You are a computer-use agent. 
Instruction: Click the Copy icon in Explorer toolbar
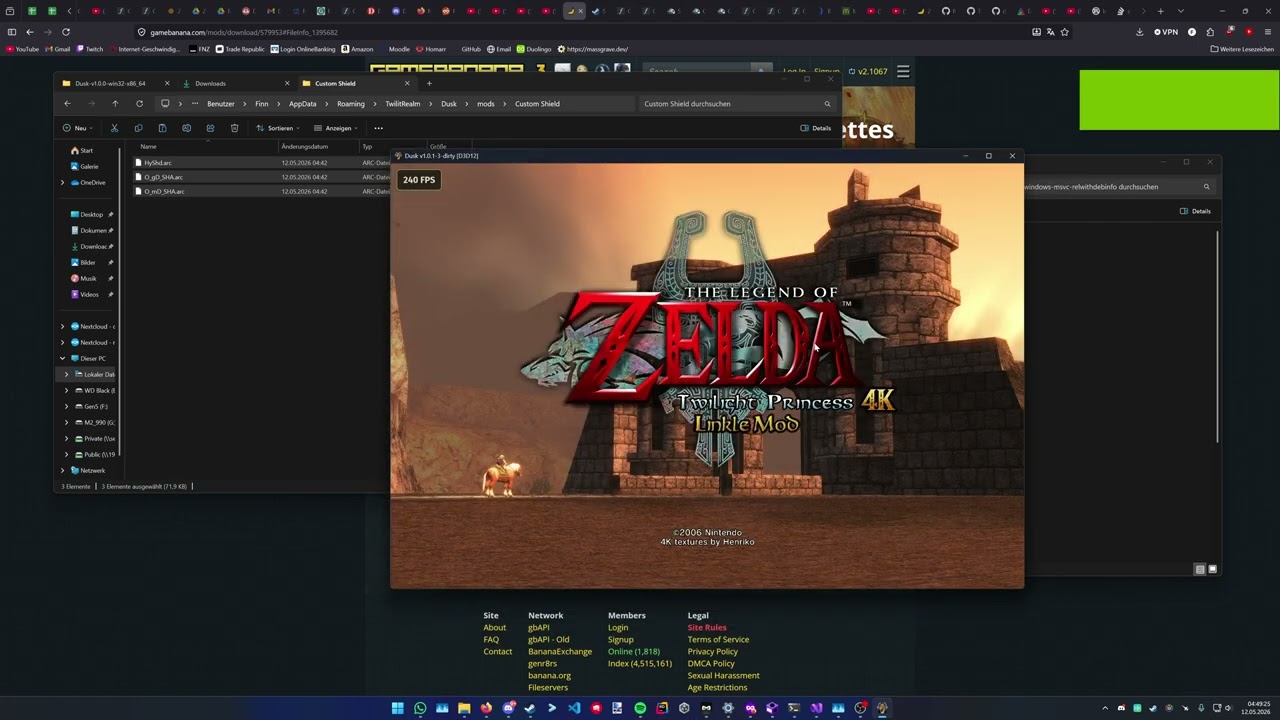pyautogui.click(x=138, y=128)
